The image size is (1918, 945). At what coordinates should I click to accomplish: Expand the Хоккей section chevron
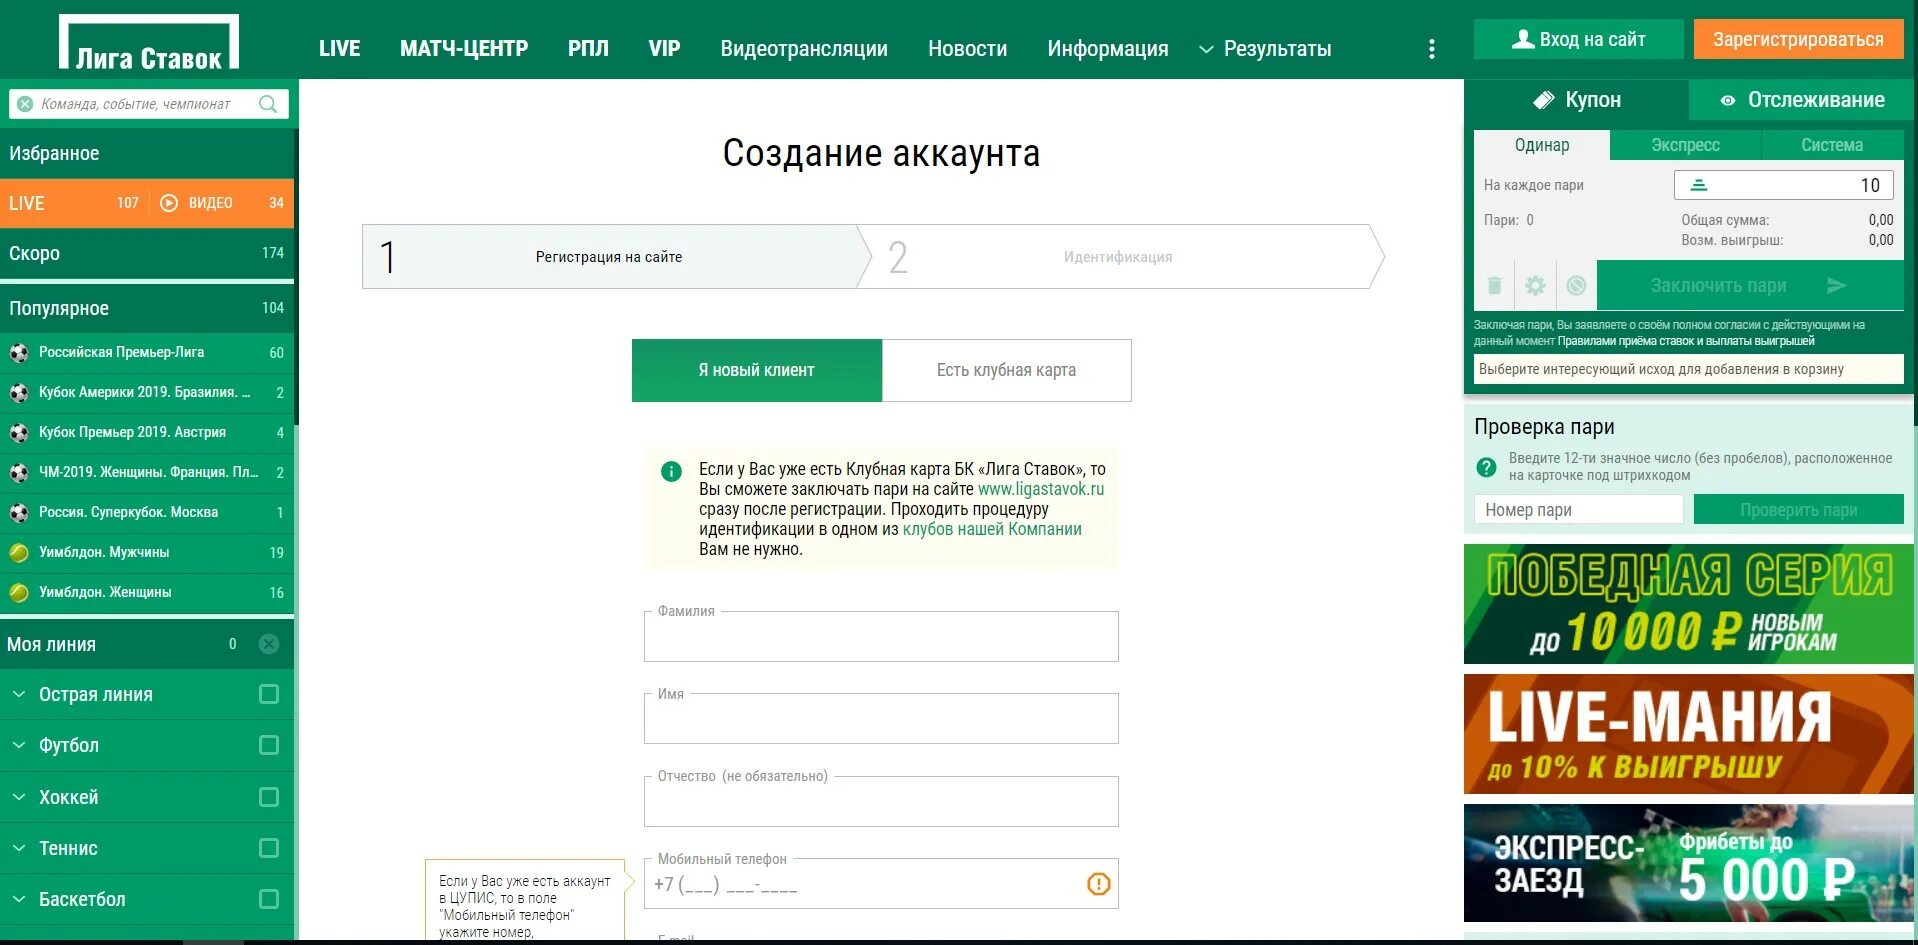tap(19, 797)
